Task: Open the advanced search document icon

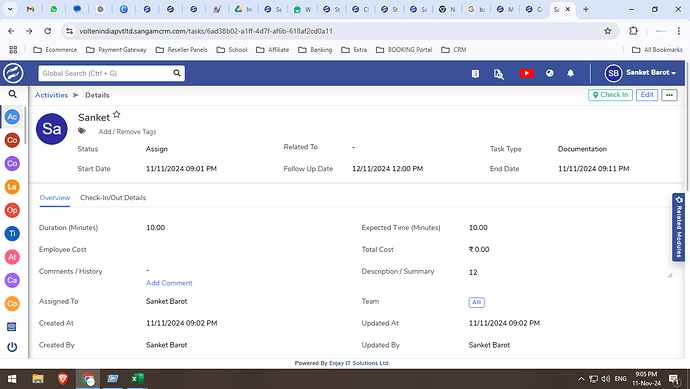Action: pos(498,73)
